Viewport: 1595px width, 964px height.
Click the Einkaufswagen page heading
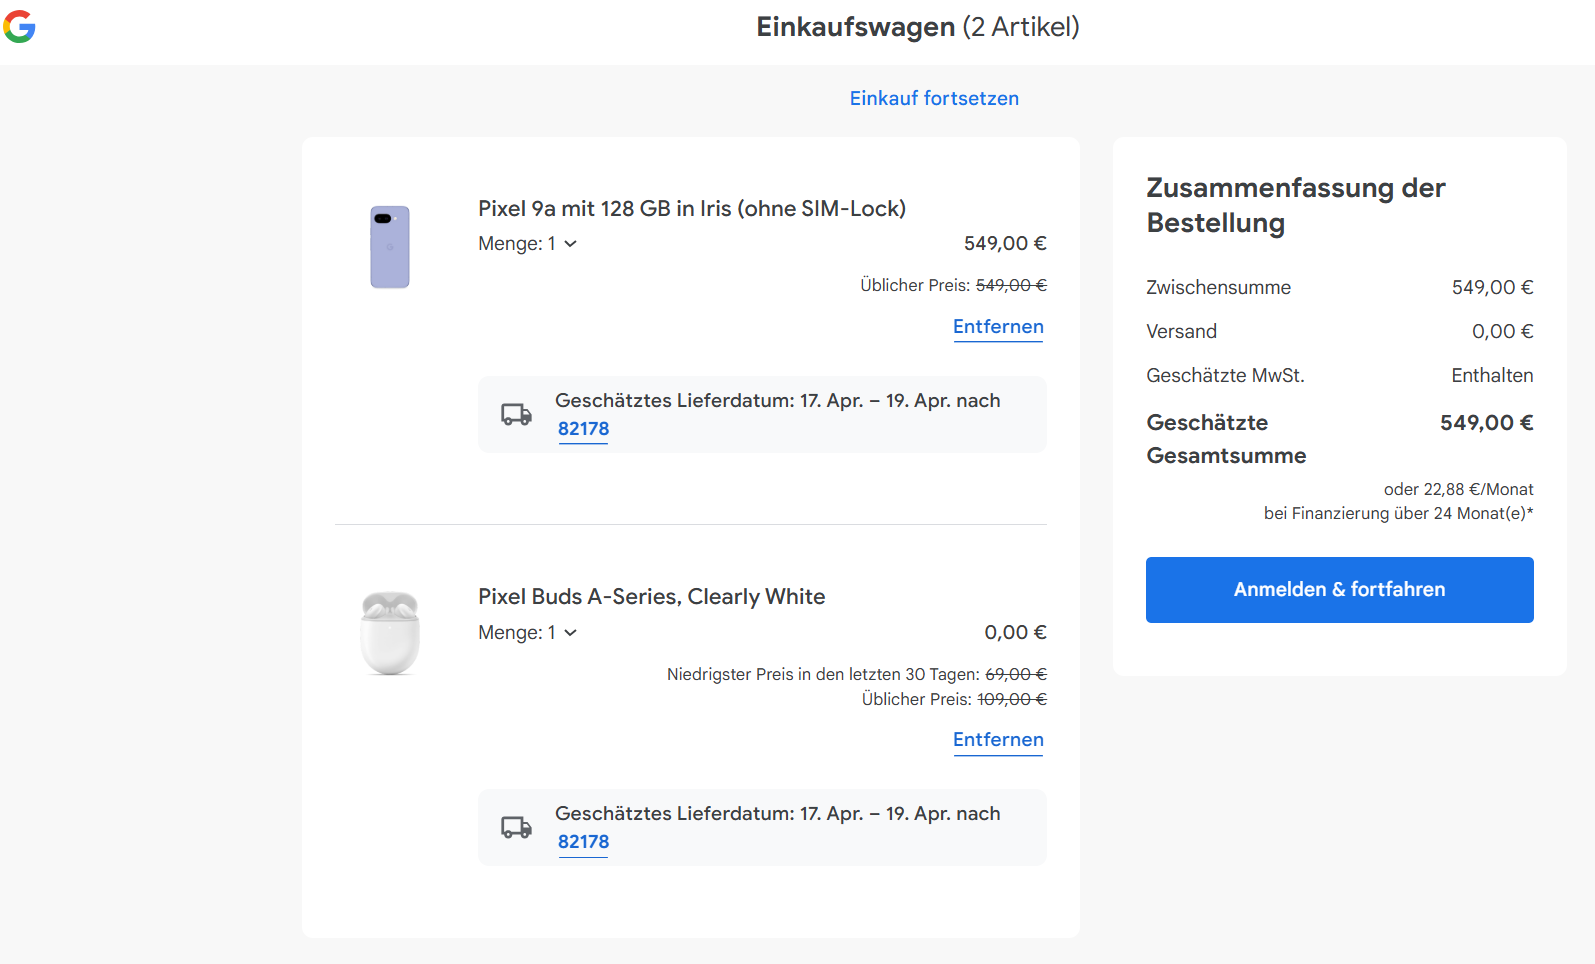(x=917, y=27)
